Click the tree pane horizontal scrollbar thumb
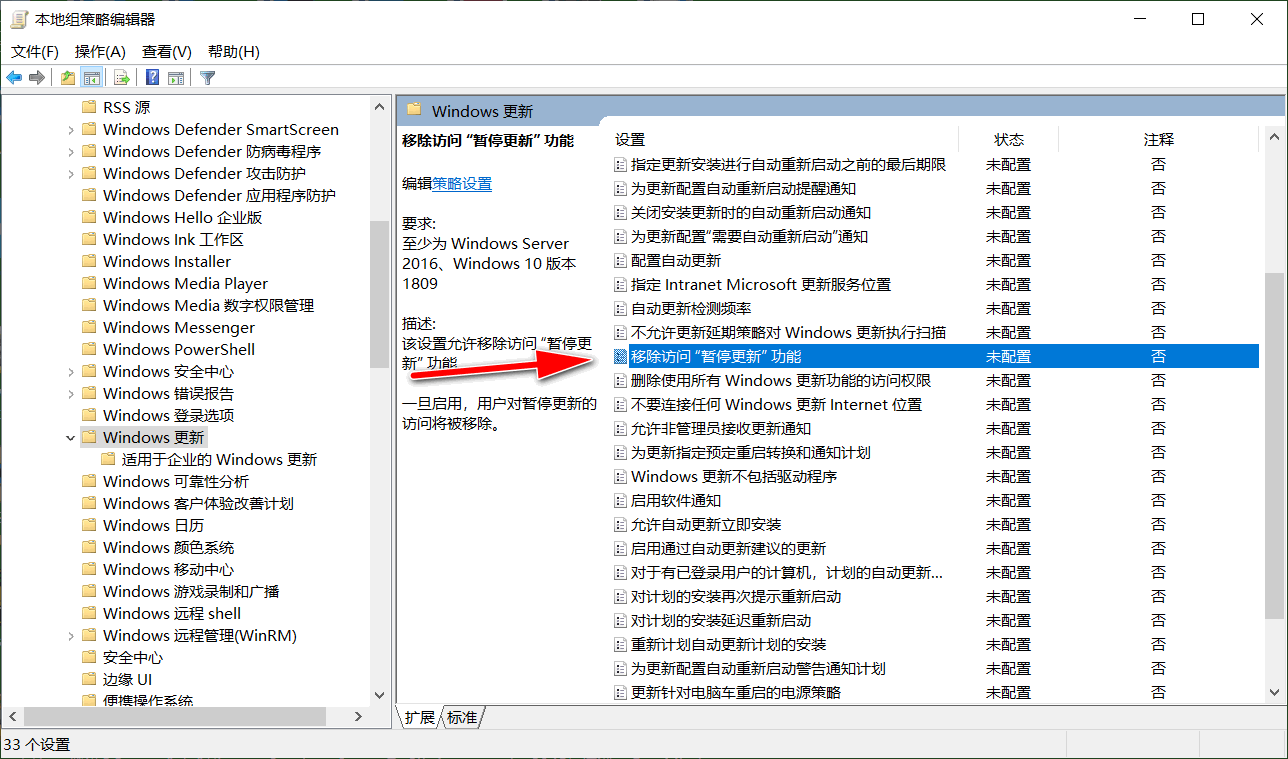Image resolution: width=1288 pixels, height=759 pixels. [x=175, y=716]
